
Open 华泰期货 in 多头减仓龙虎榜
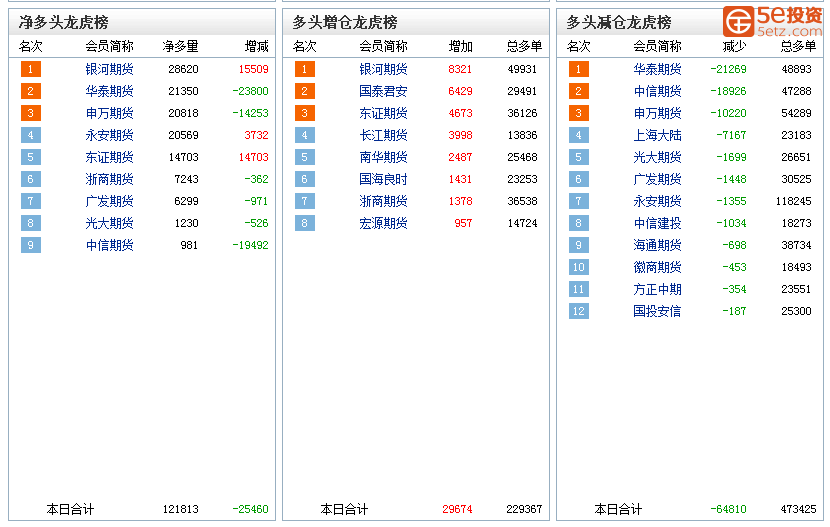657,69
